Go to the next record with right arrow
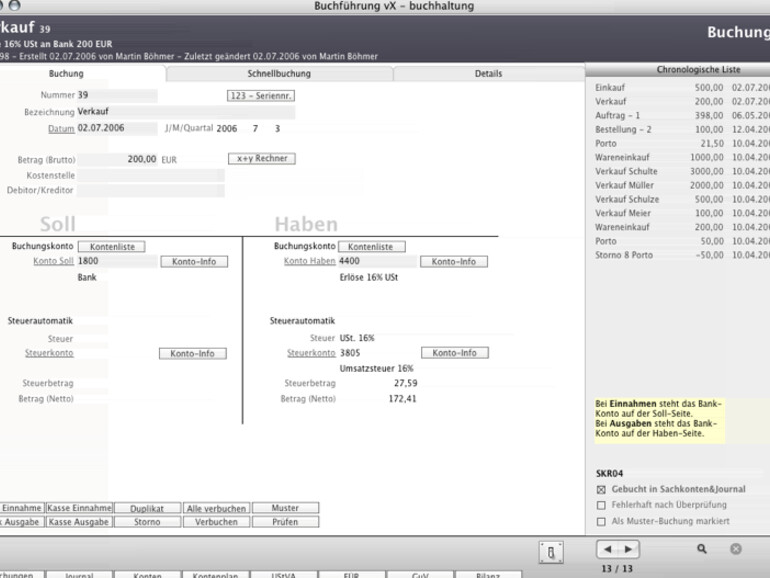 (629, 549)
